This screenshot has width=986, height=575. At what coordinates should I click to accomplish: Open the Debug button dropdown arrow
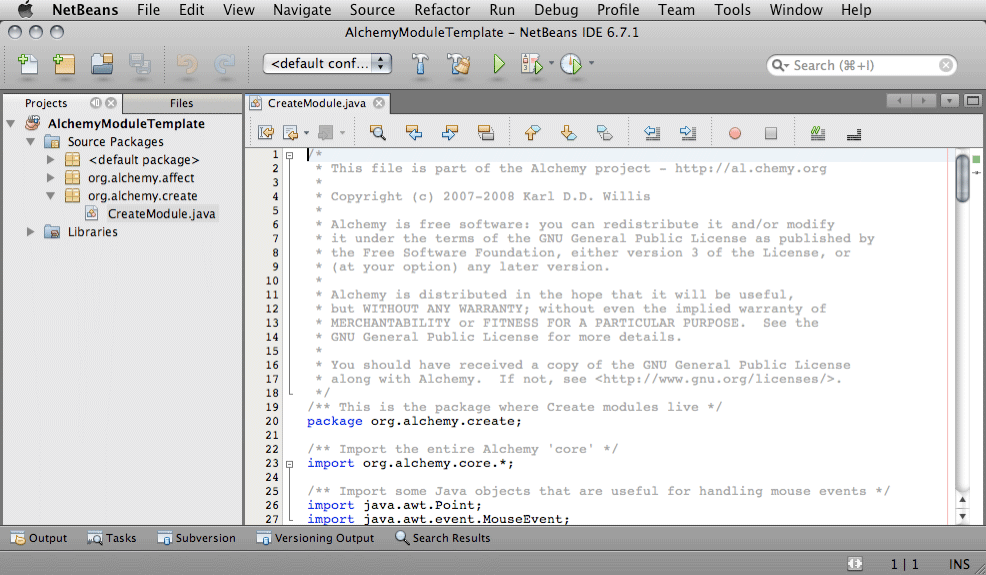[551, 63]
